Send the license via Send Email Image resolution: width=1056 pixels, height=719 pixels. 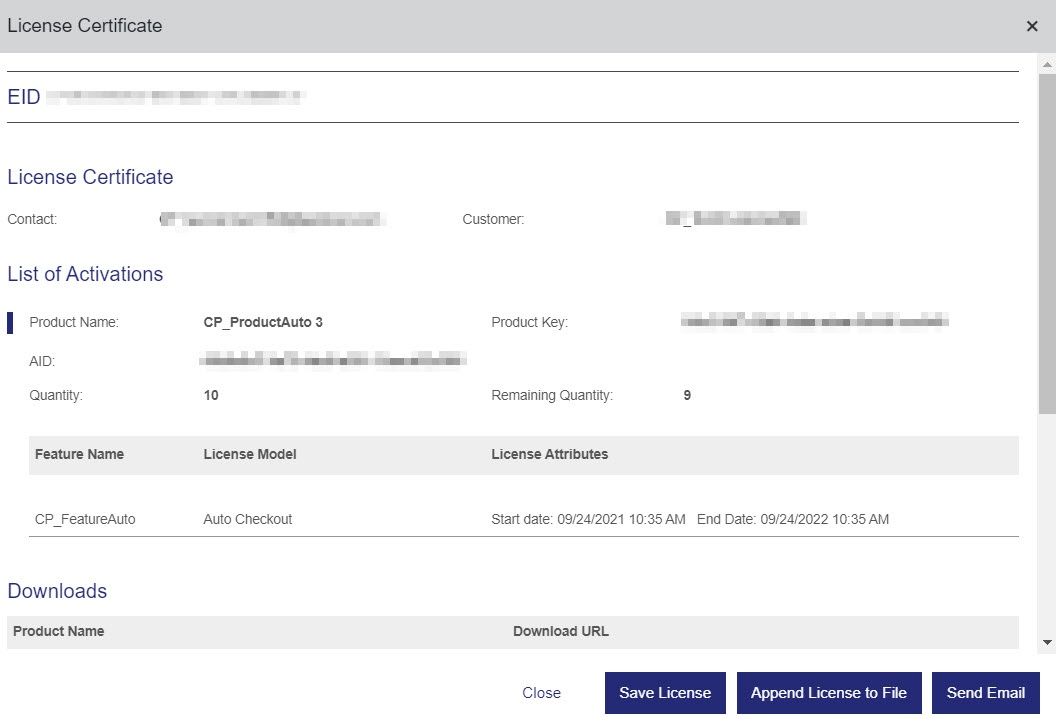point(985,693)
